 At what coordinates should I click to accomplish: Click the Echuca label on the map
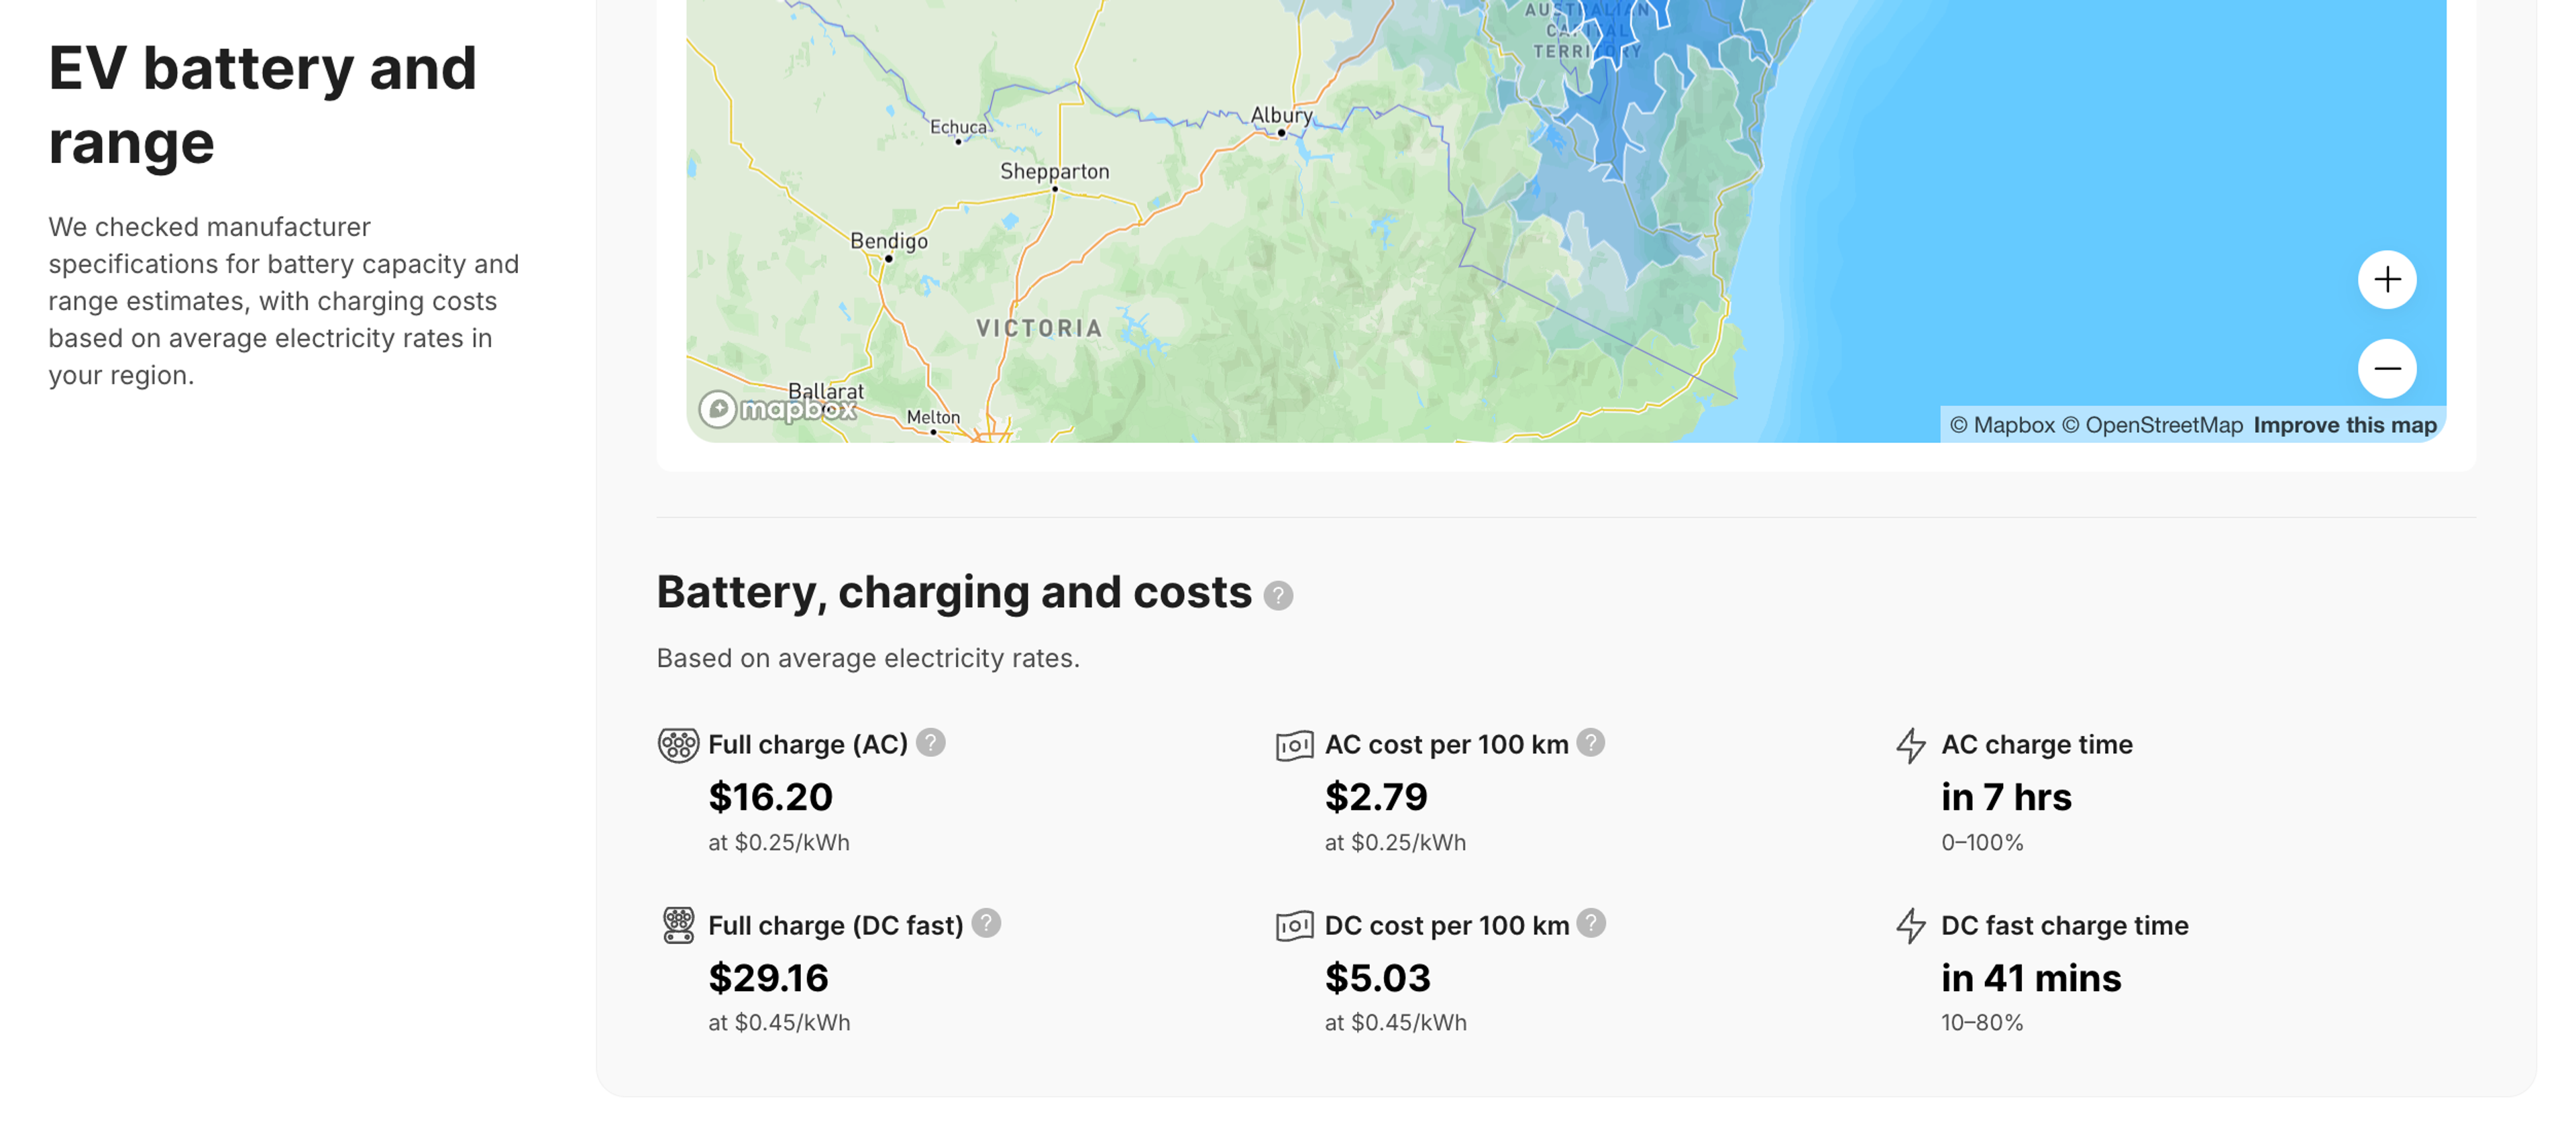pyautogui.click(x=957, y=127)
